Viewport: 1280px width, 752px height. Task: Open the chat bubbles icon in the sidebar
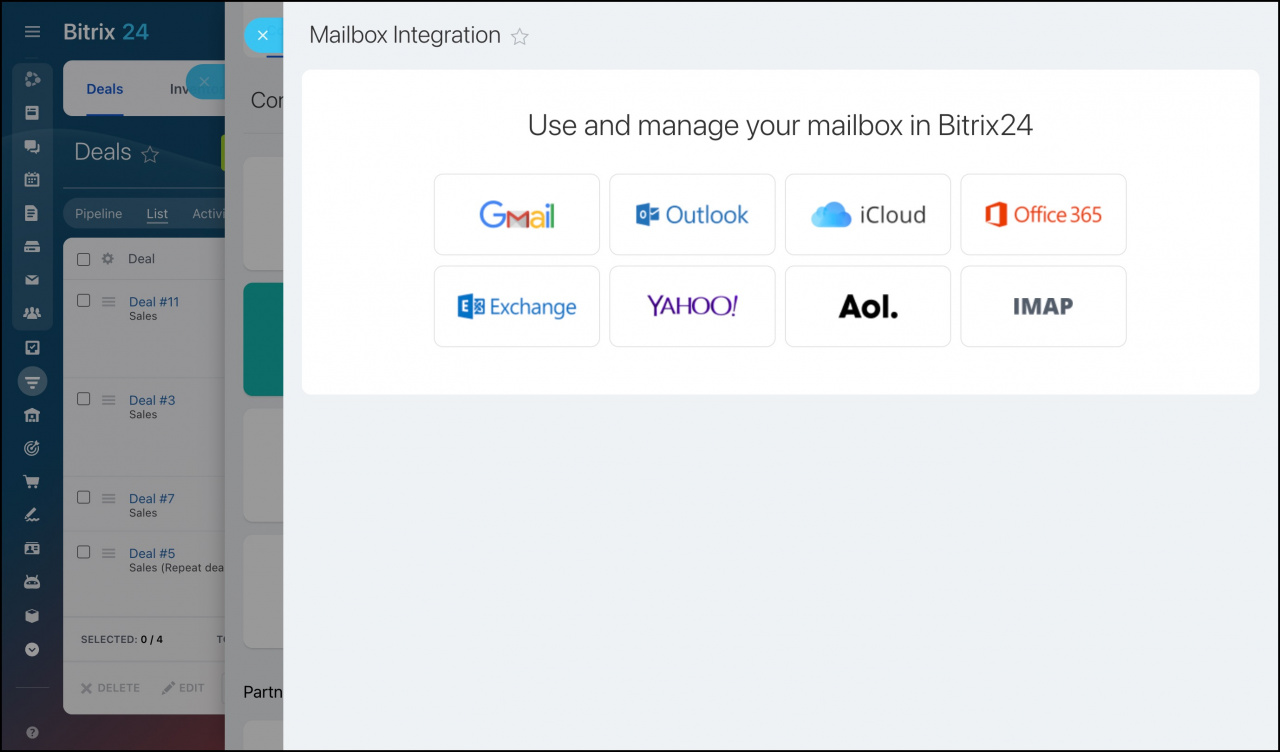point(32,147)
